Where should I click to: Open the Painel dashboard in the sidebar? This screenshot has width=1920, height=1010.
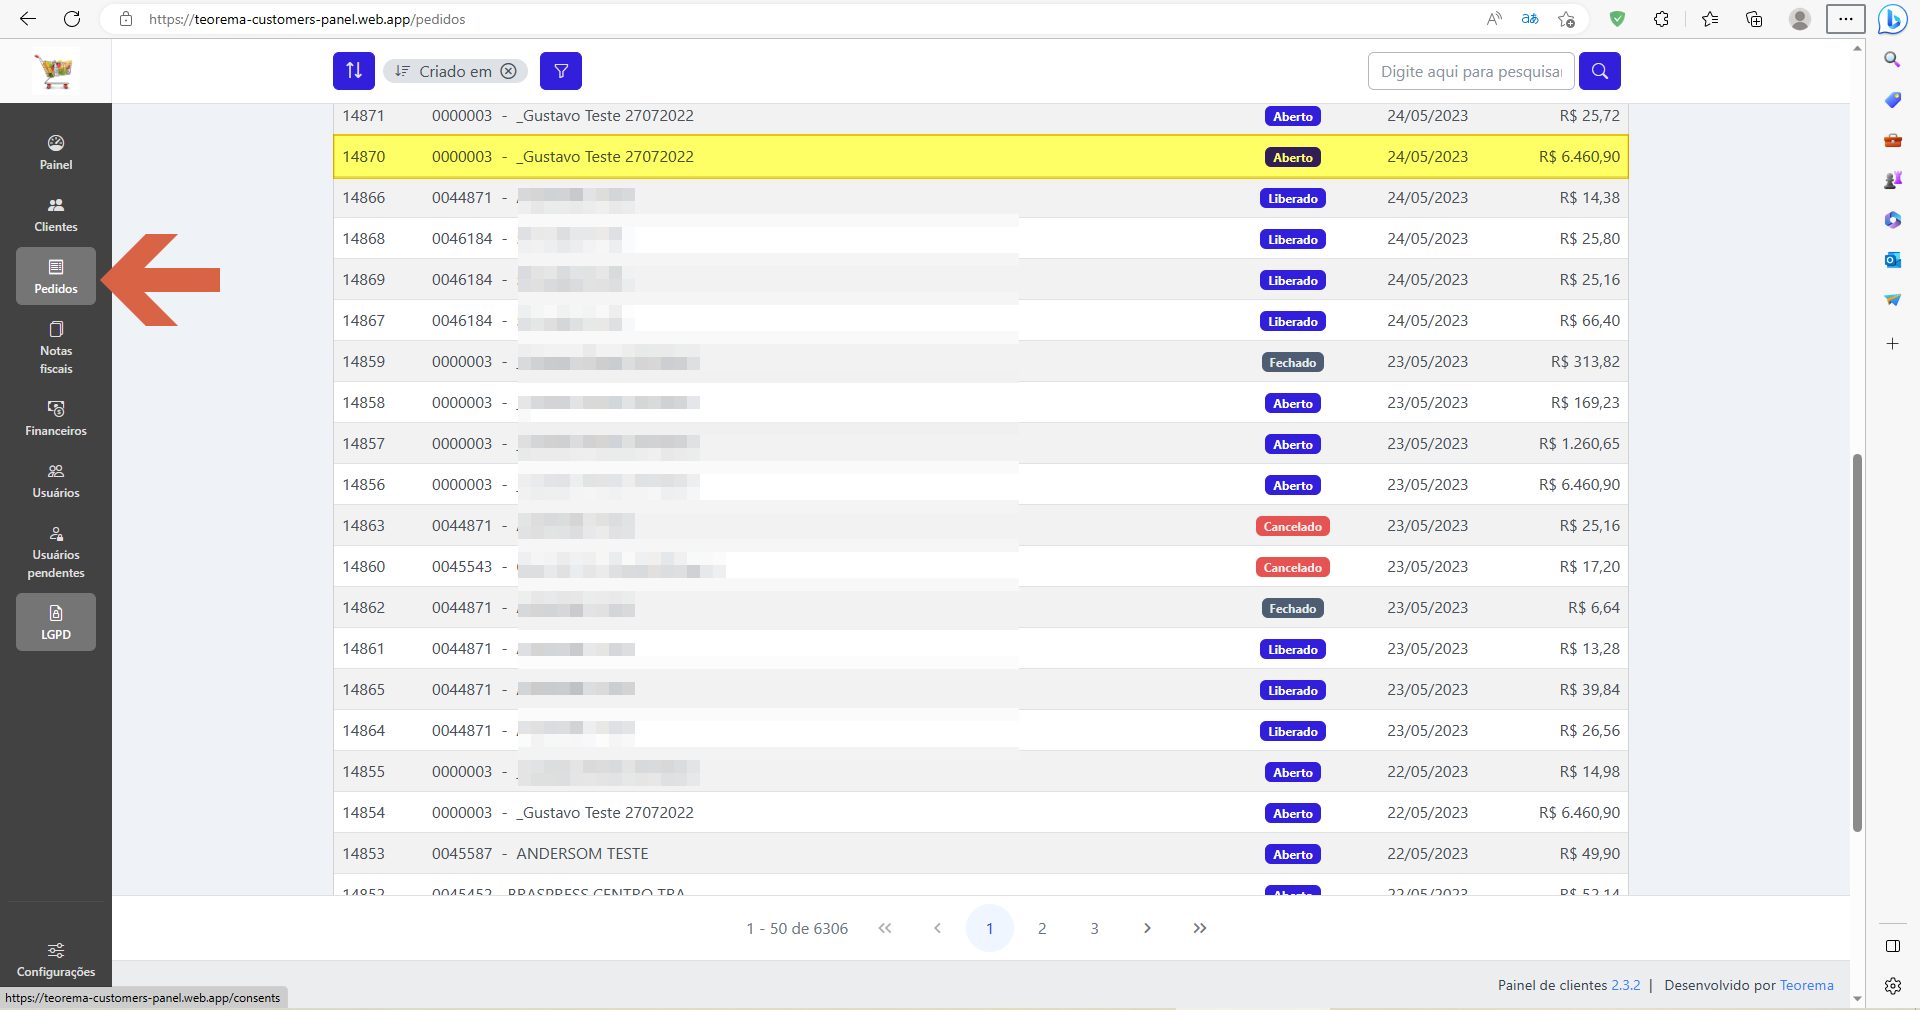56,152
